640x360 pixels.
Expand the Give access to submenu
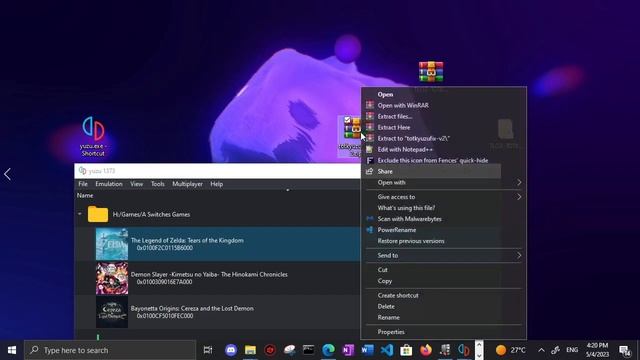[x=519, y=197]
